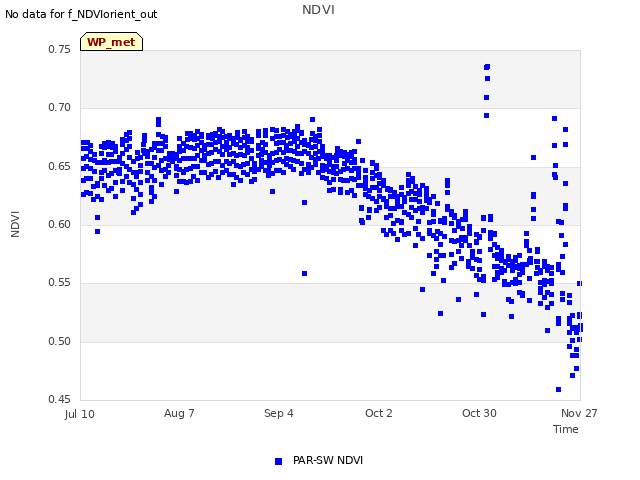Click the vertical NDVI axis label

coord(15,224)
